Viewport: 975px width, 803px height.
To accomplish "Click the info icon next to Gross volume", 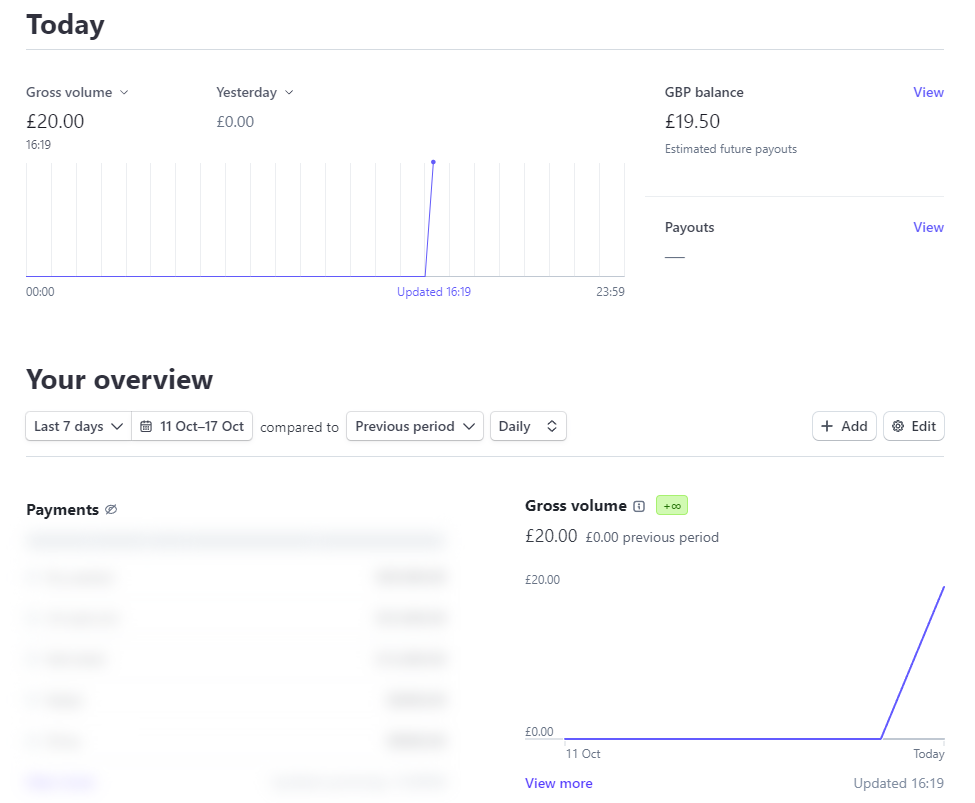I will [639, 507].
